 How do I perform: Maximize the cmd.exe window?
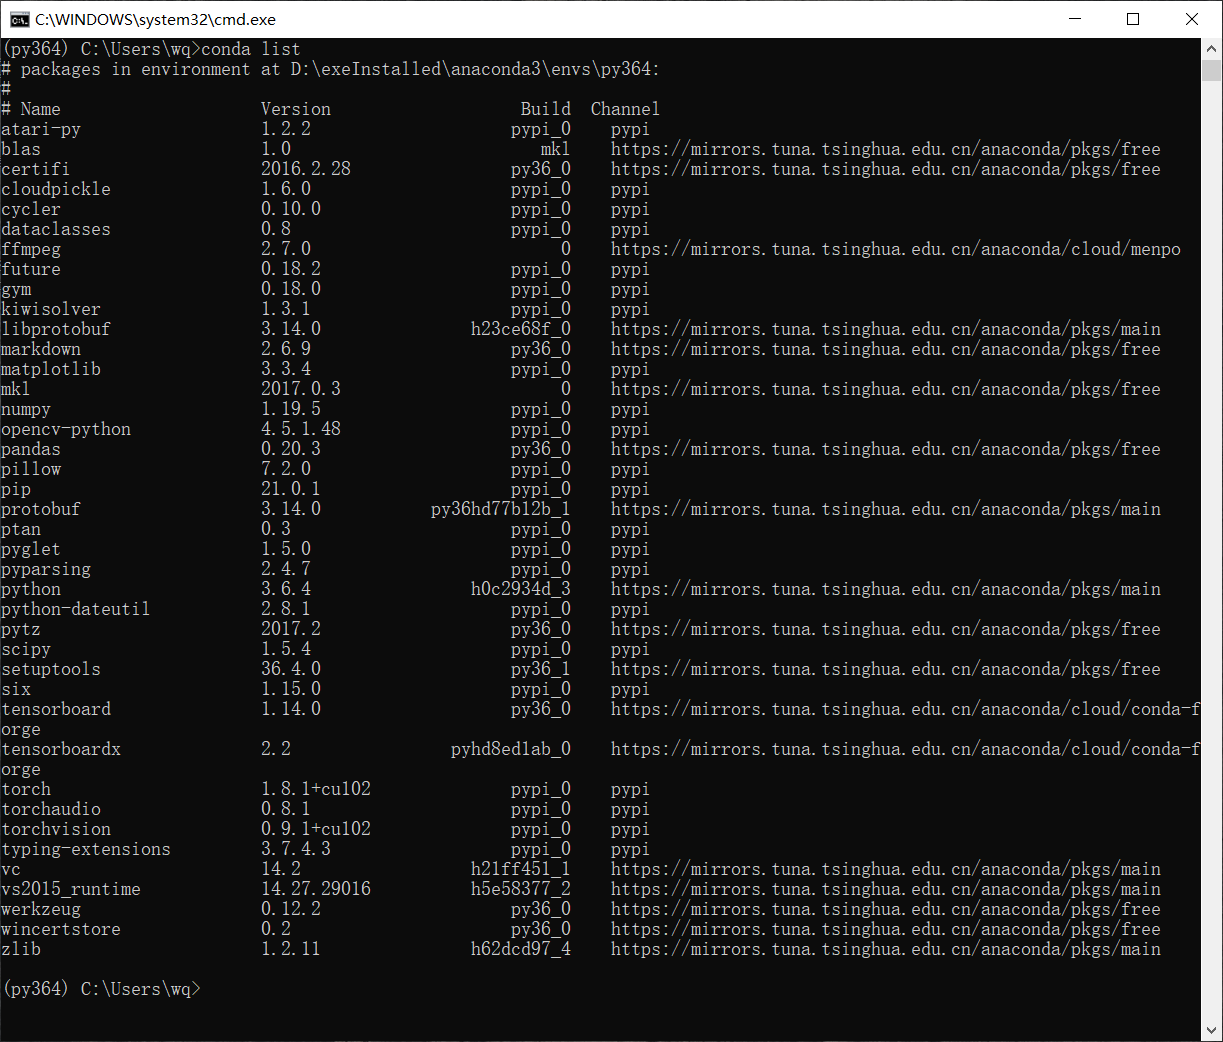1133,19
